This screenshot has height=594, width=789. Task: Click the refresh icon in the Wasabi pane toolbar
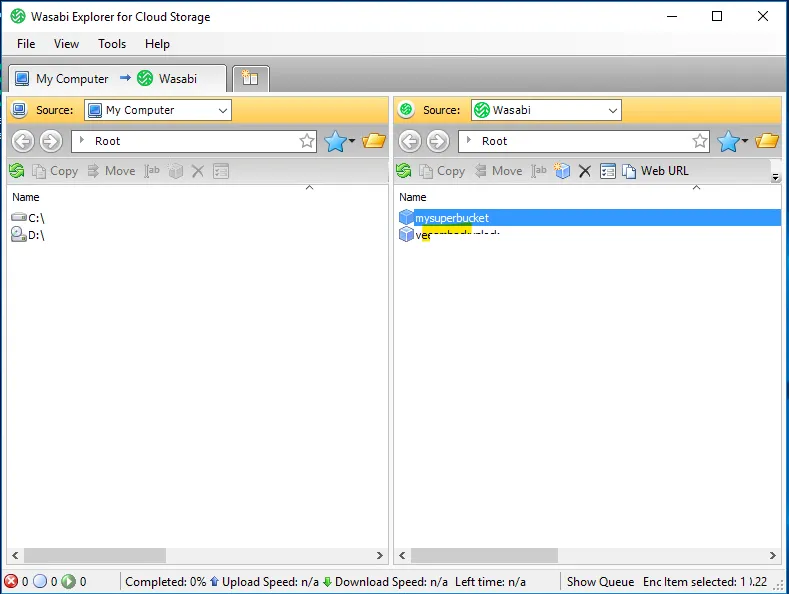point(404,171)
